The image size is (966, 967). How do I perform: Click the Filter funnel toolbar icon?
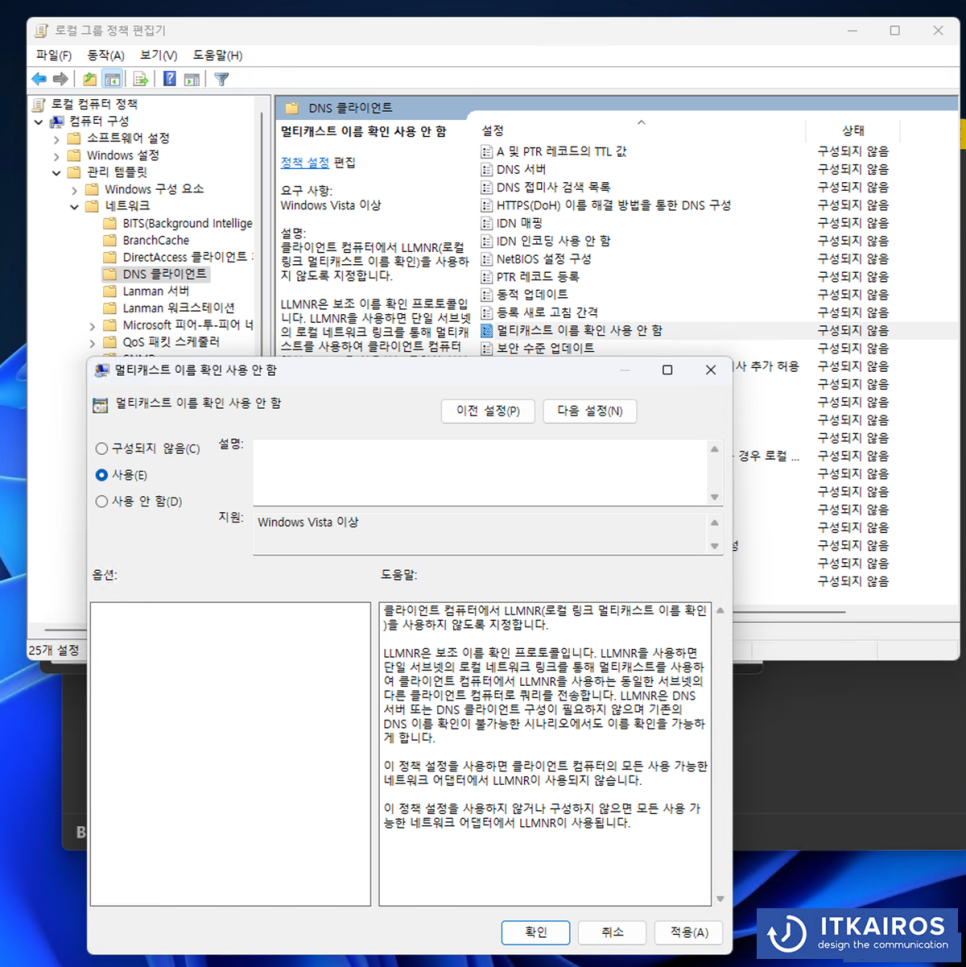click(x=221, y=79)
